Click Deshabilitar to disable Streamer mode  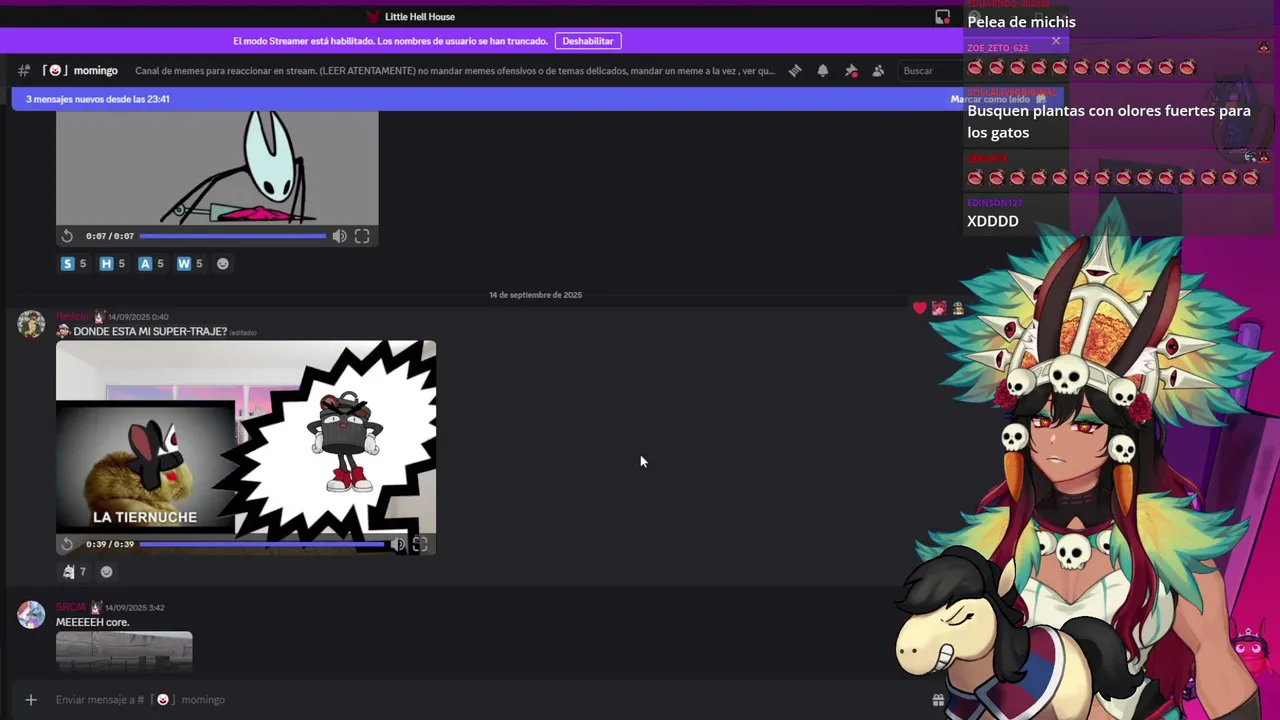(588, 41)
